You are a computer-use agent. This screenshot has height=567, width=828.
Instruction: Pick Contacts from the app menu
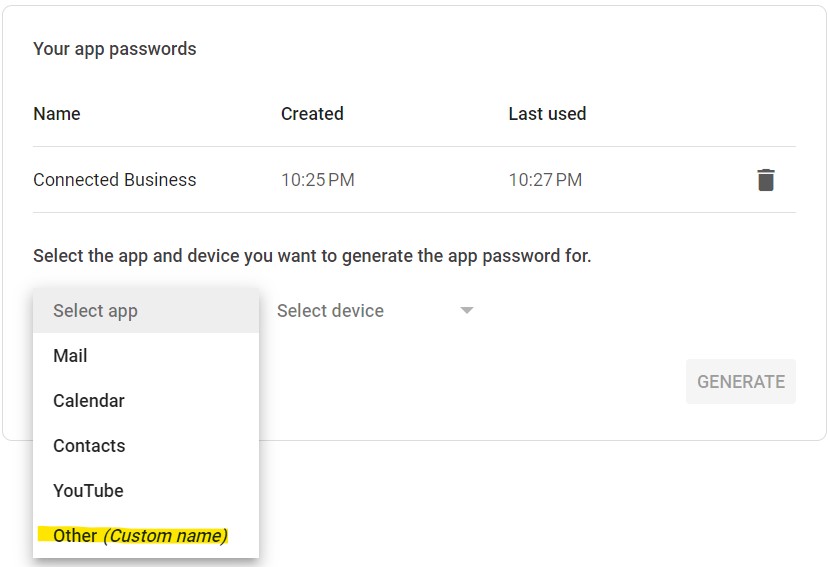coord(89,446)
